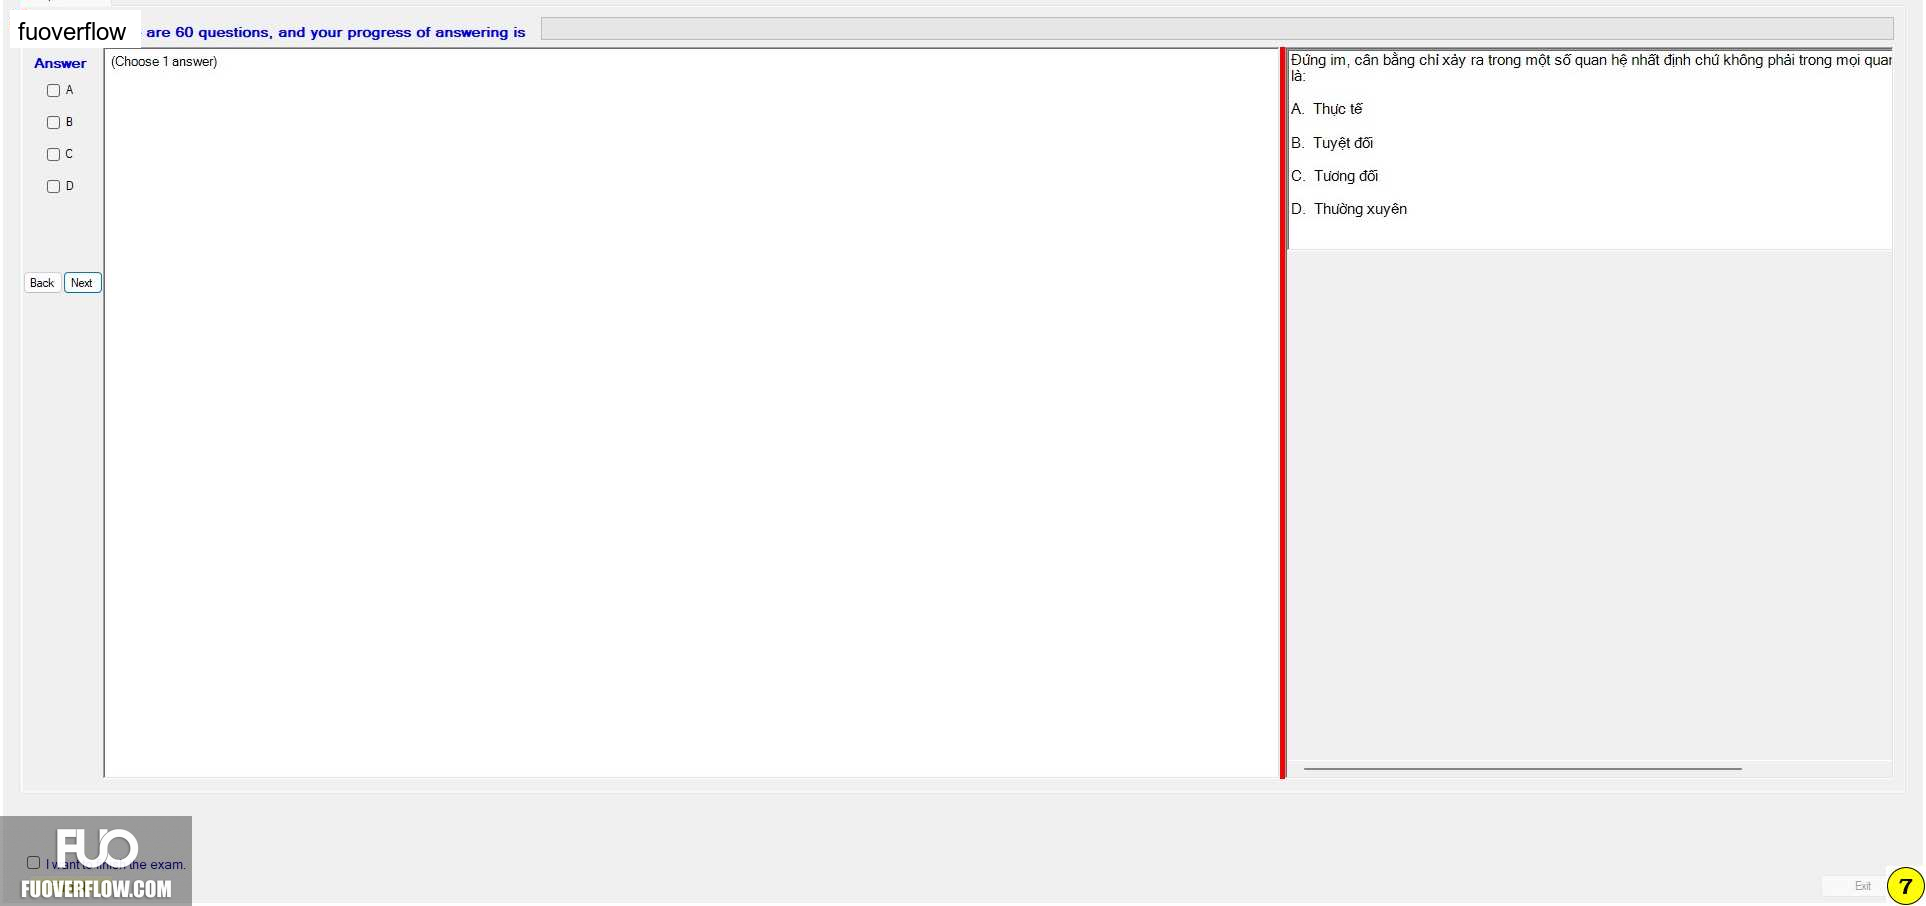Go to the Next question
The image size is (1926, 906).
tap(82, 283)
